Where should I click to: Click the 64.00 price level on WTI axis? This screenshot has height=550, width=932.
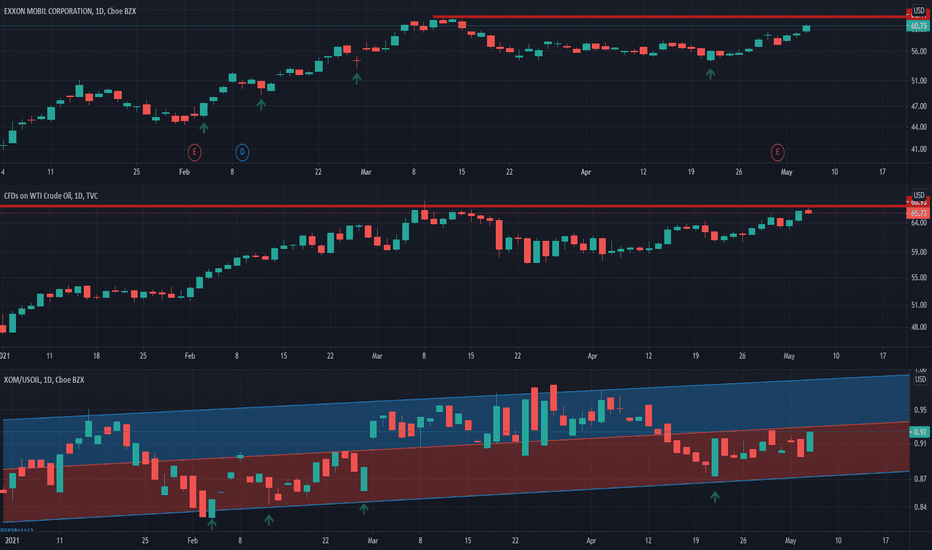919,223
